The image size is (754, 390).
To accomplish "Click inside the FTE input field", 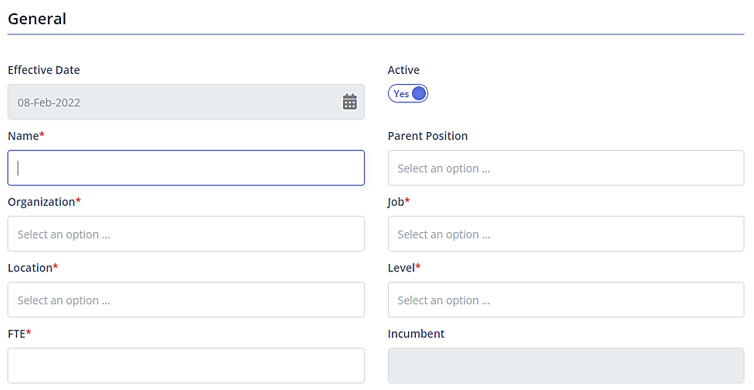I will point(186,365).
